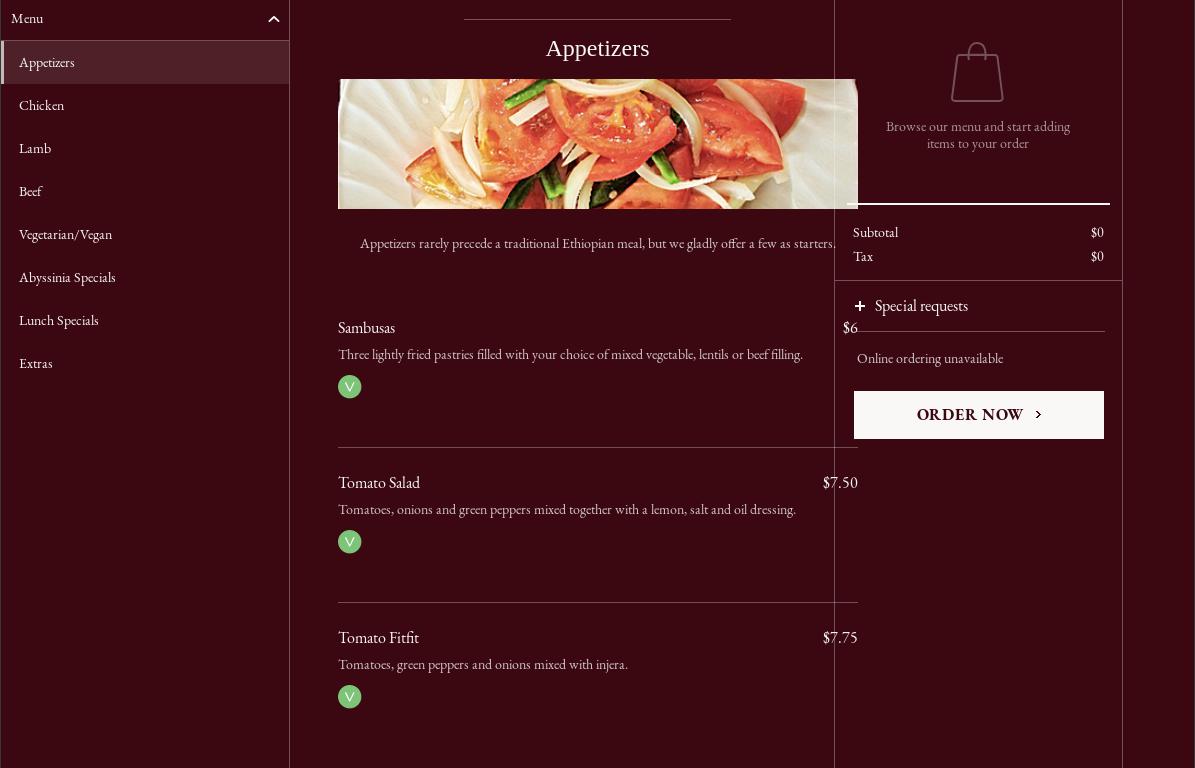Screen dimensions: 1195x768
Task: Click the vegetarian badge under Sambusas
Action: click(x=349, y=387)
